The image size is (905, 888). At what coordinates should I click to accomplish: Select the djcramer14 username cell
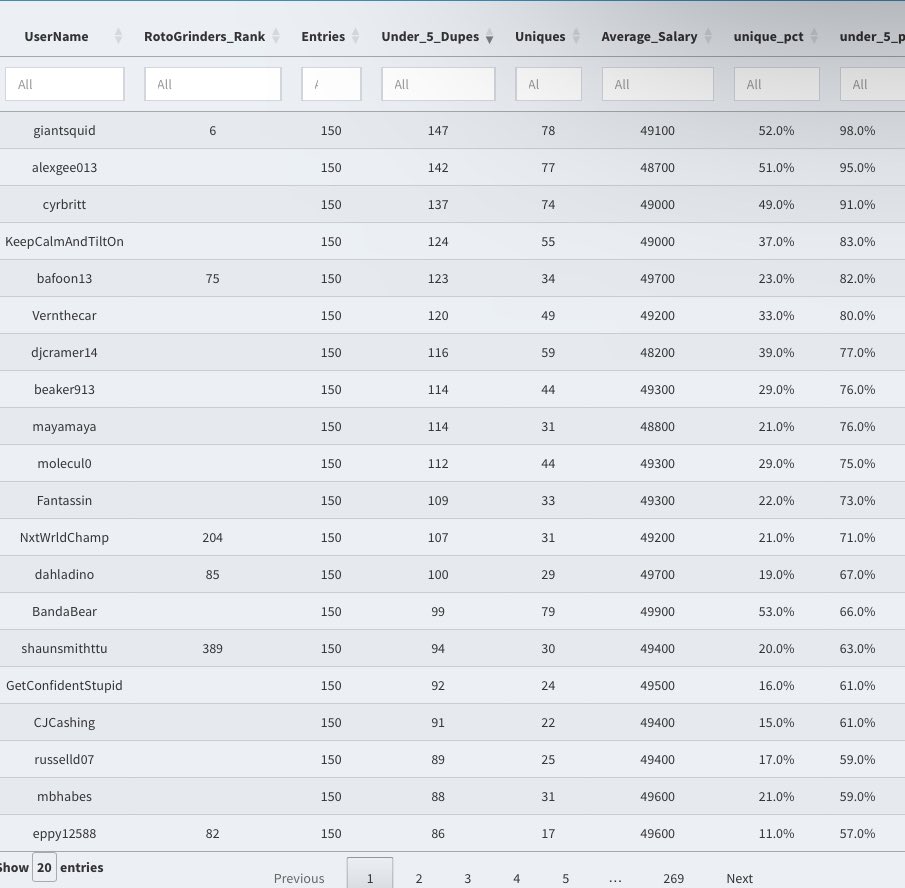[65, 352]
